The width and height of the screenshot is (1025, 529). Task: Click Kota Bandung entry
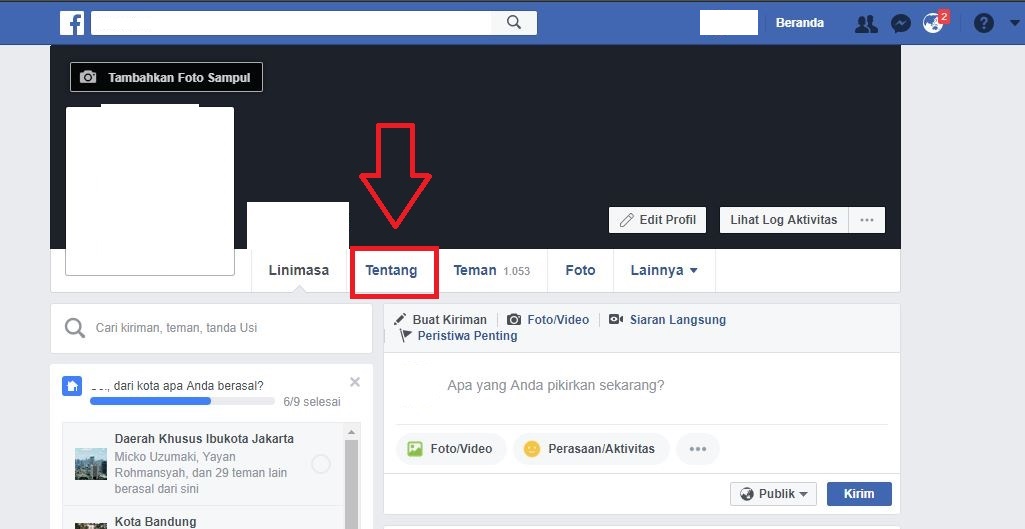(156, 521)
